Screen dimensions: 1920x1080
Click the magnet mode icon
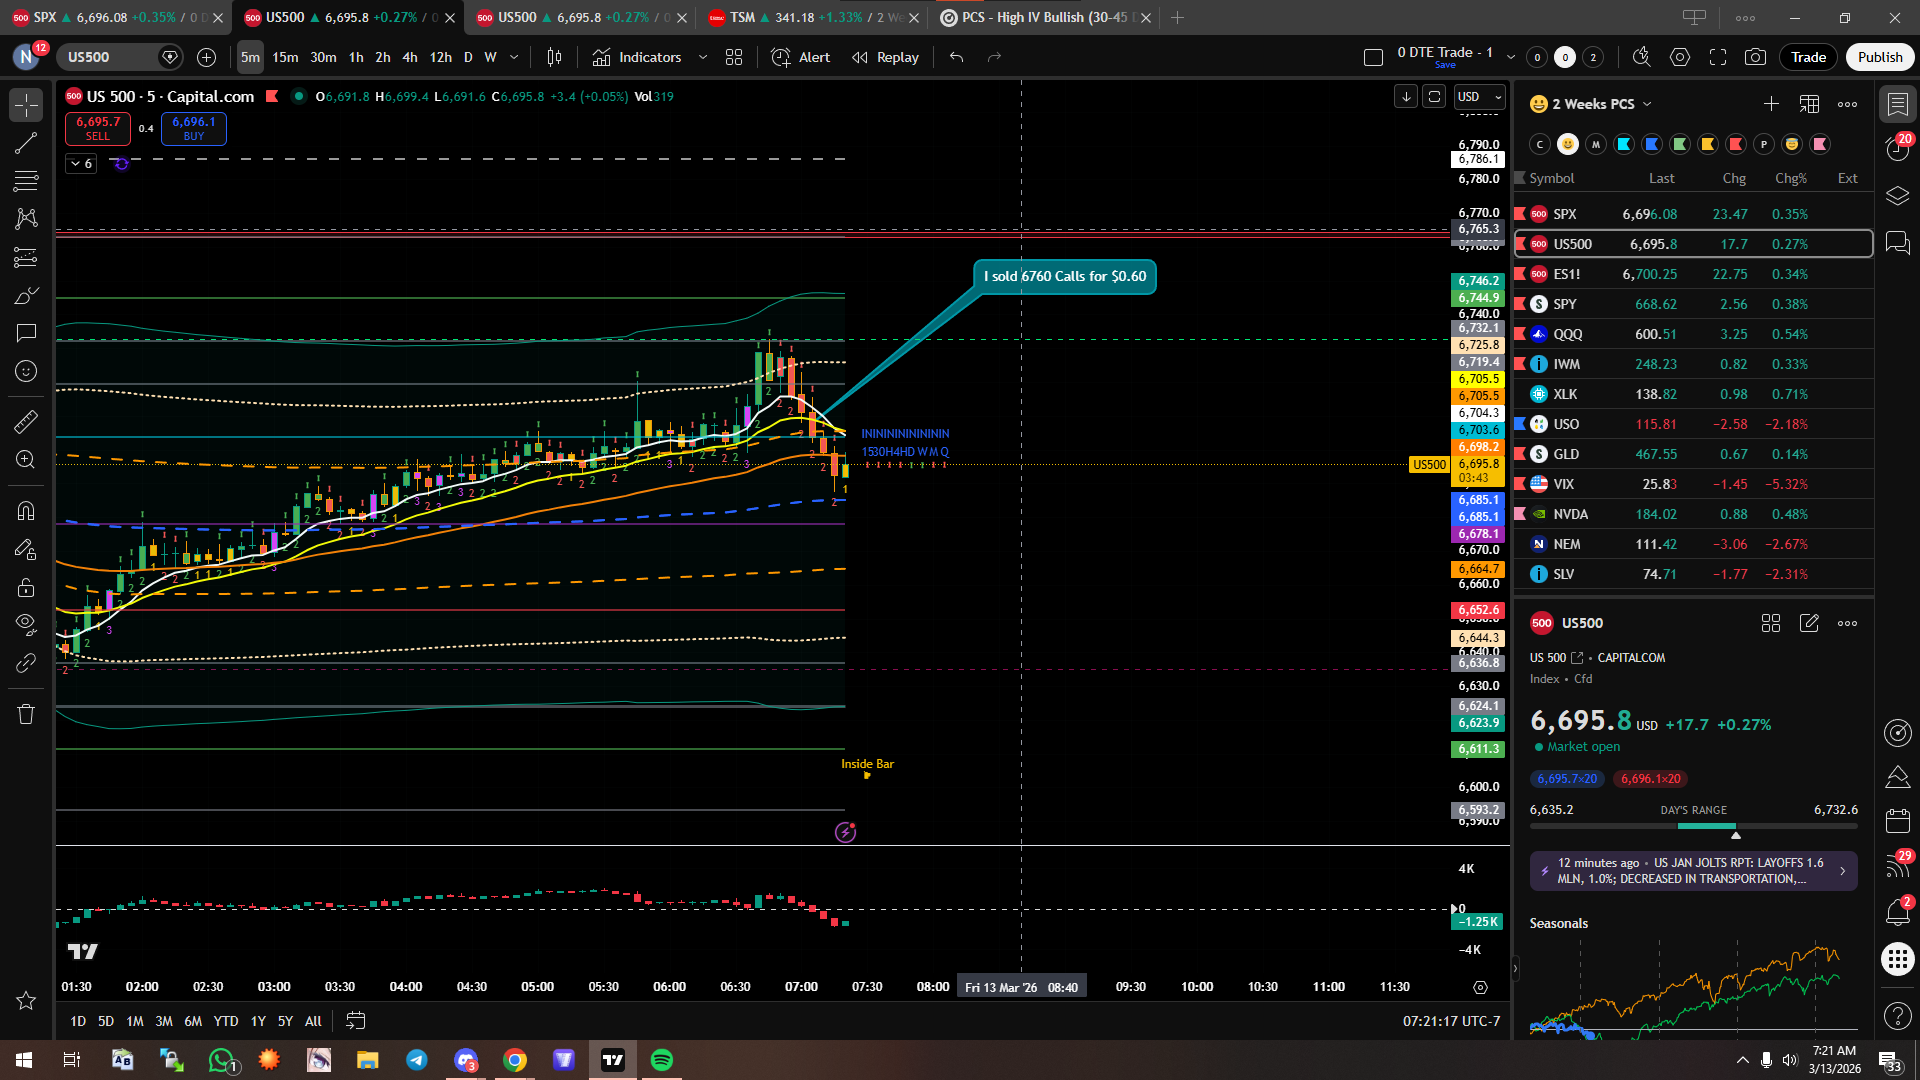(26, 511)
